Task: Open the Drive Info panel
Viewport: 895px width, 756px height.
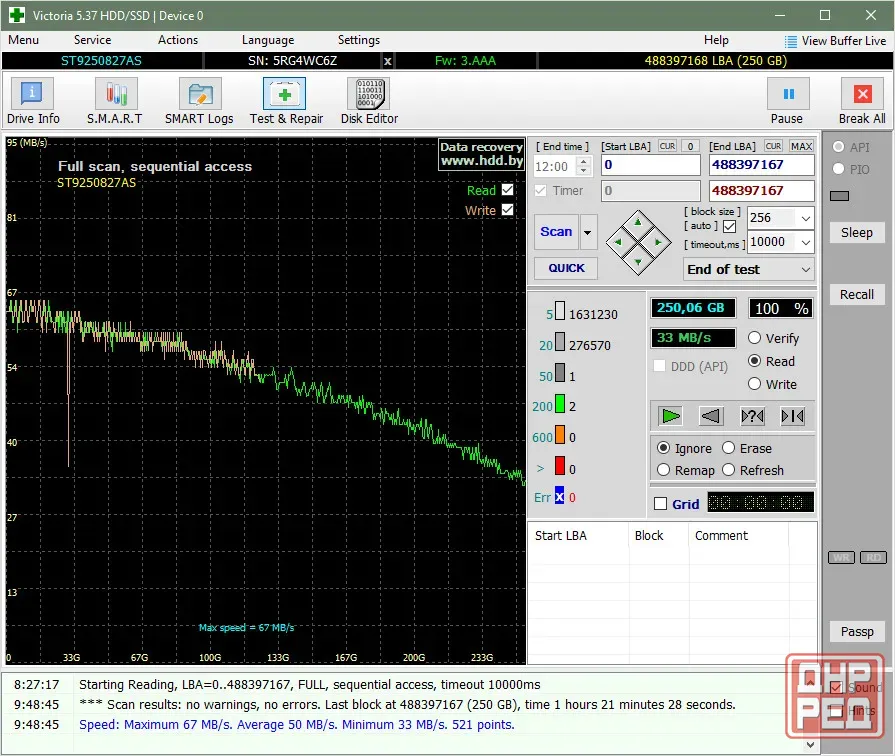Action: (32, 101)
